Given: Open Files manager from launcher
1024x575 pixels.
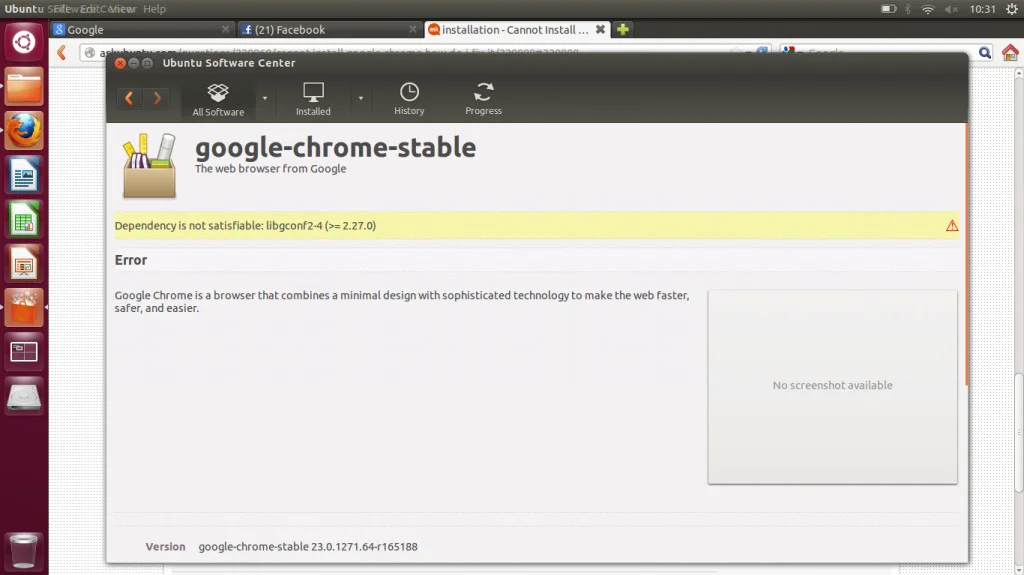Looking at the screenshot, I should pyautogui.click(x=24, y=86).
